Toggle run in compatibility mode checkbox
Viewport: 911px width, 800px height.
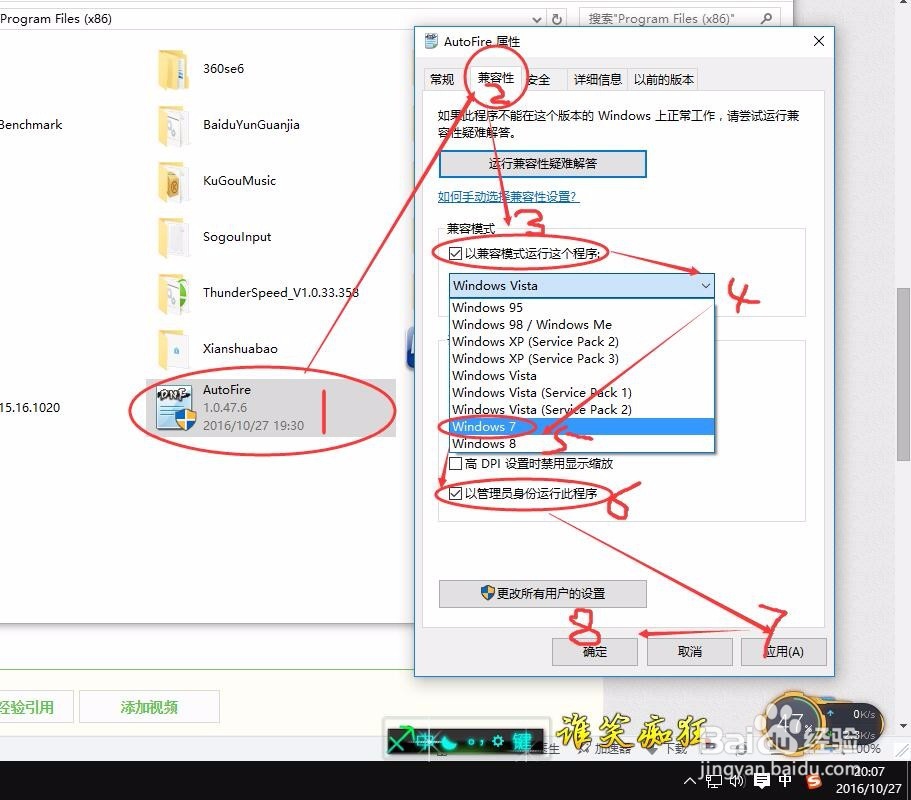point(455,254)
